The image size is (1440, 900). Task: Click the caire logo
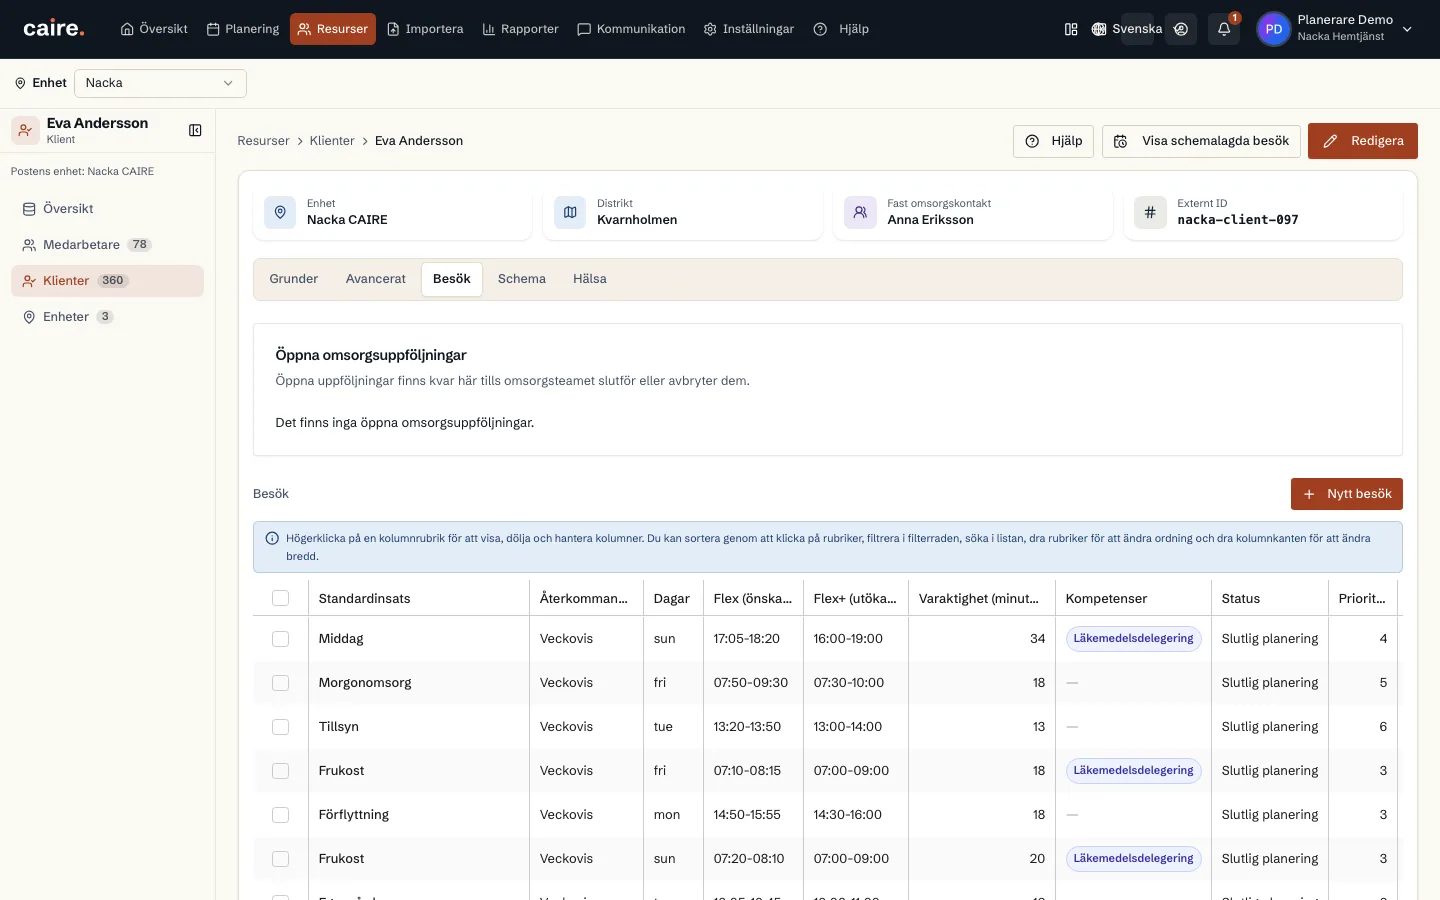pyautogui.click(x=54, y=29)
